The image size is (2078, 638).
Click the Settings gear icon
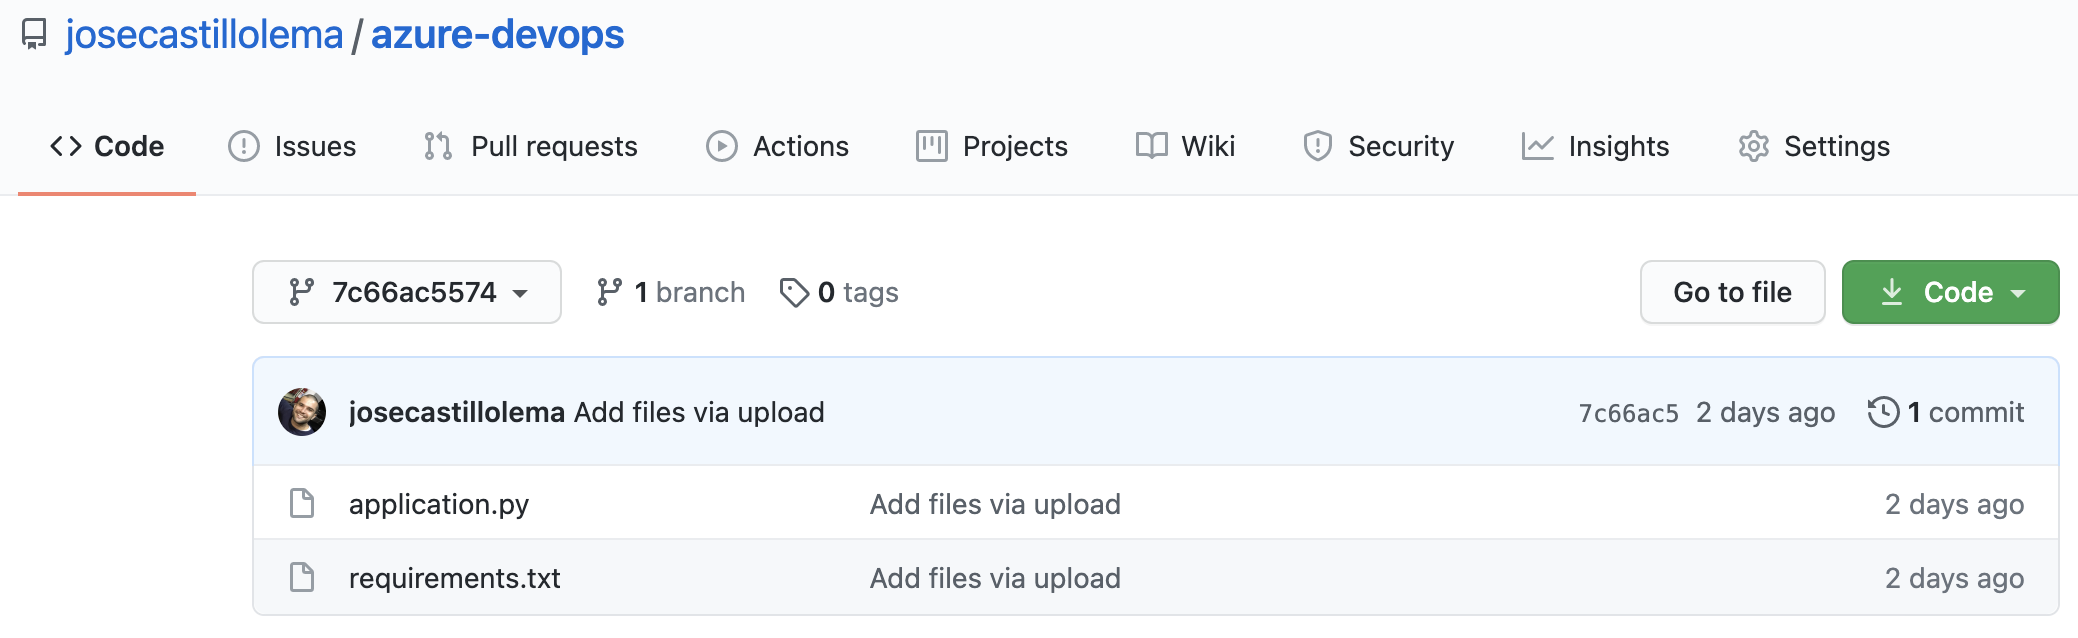[x=1754, y=146]
